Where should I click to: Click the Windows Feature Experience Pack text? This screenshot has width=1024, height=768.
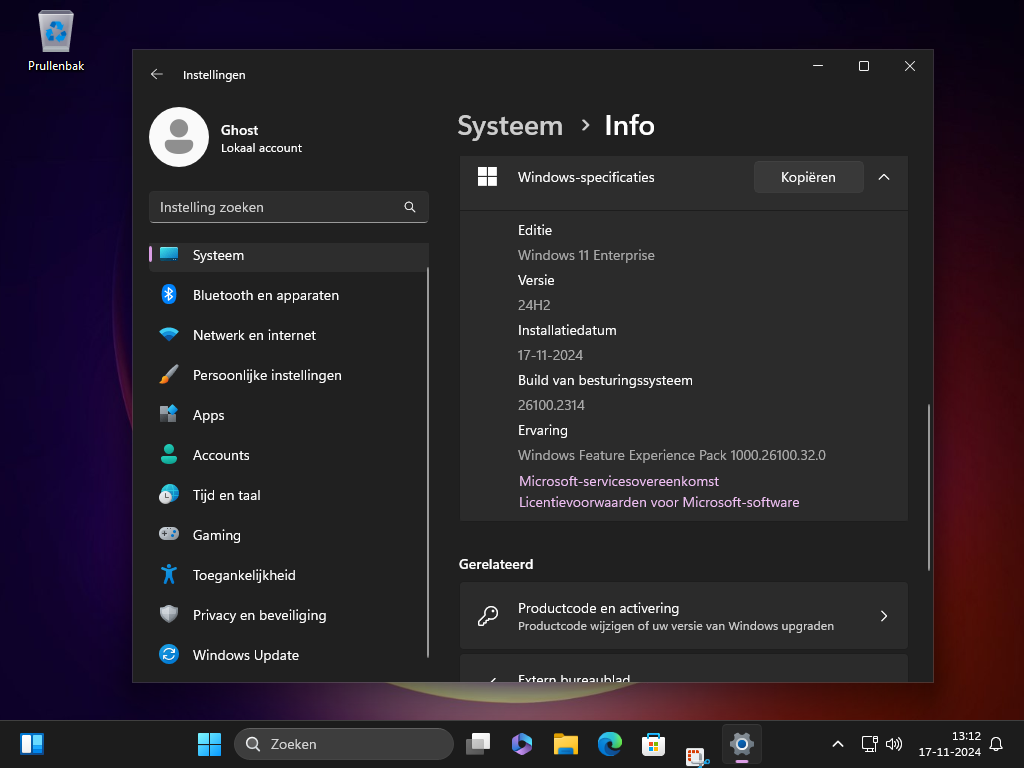[671, 455]
